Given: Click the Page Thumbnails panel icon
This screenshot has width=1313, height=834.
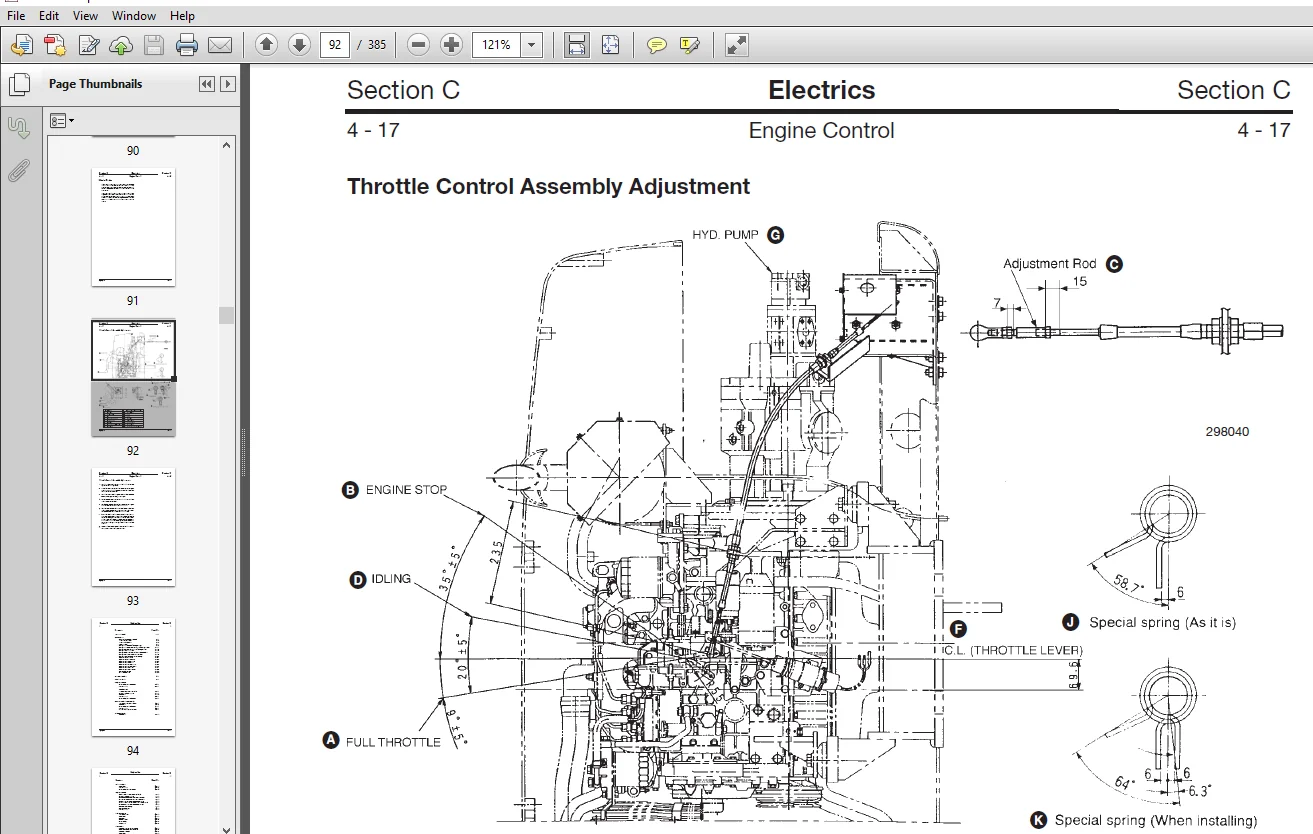Looking at the screenshot, I should tap(18, 84).
